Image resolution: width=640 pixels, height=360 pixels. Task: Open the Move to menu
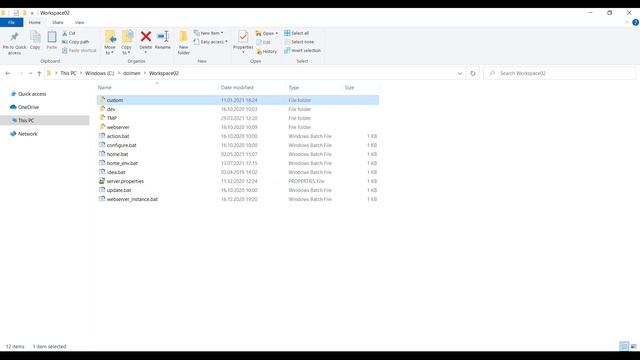point(110,42)
